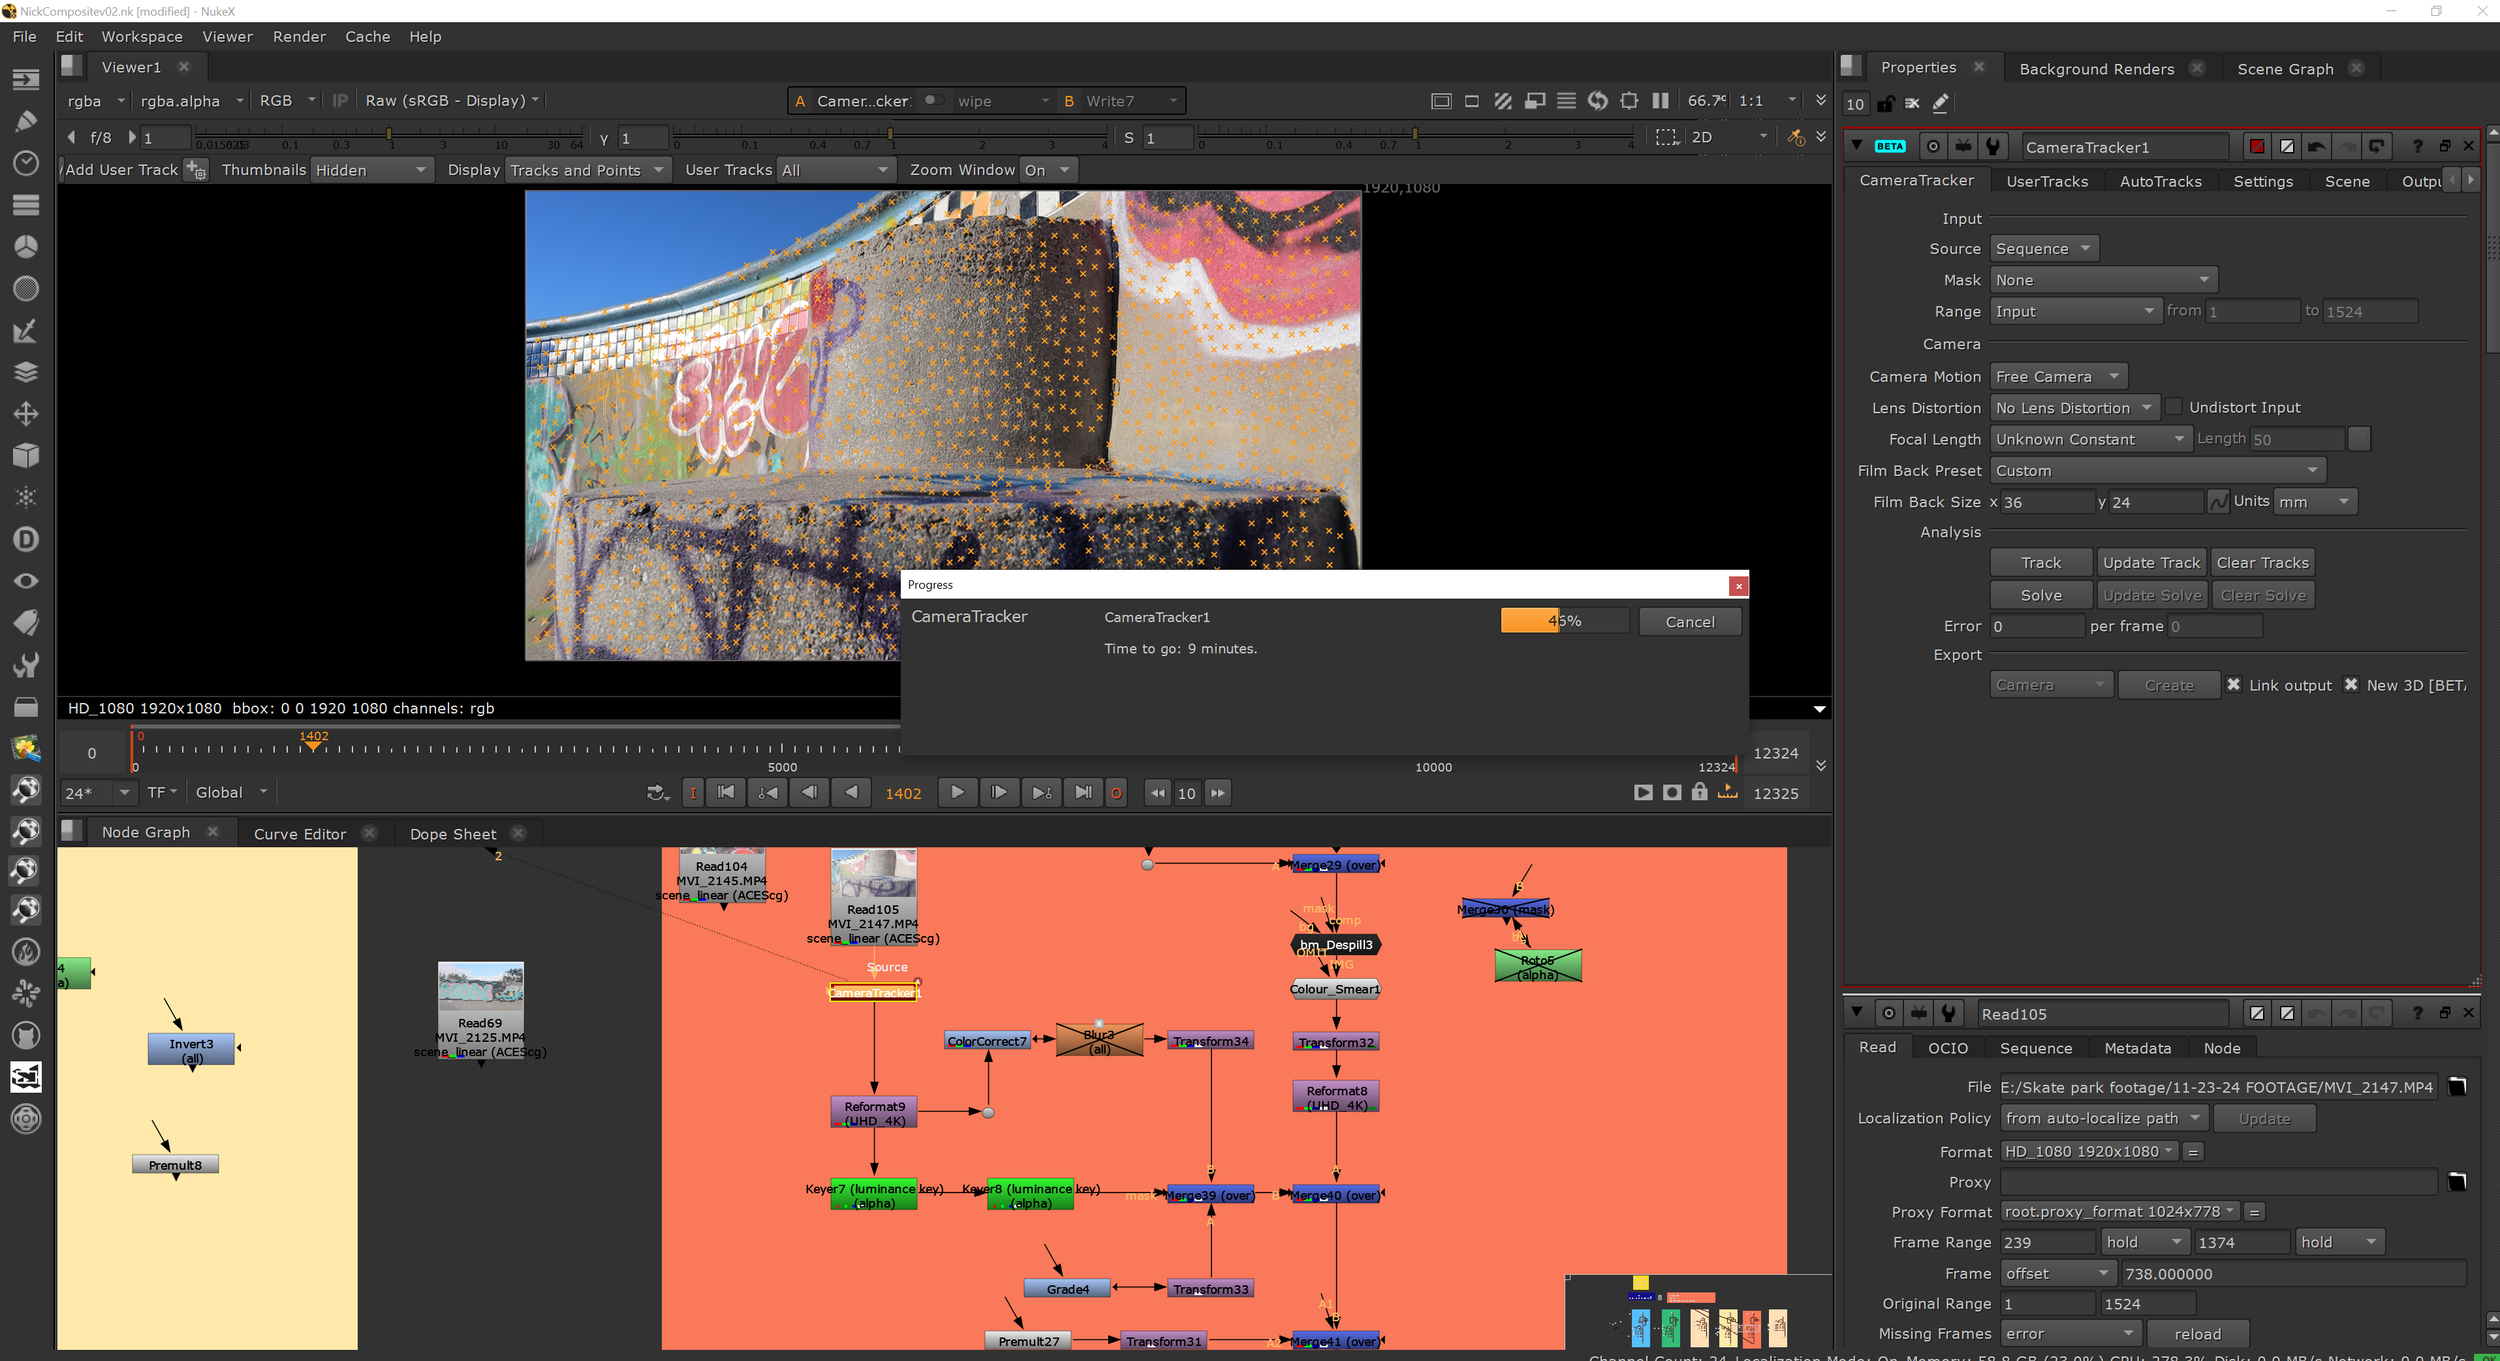Toggle the Link output checkbox
The image size is (2500, 1361).
coord(2233,685)
